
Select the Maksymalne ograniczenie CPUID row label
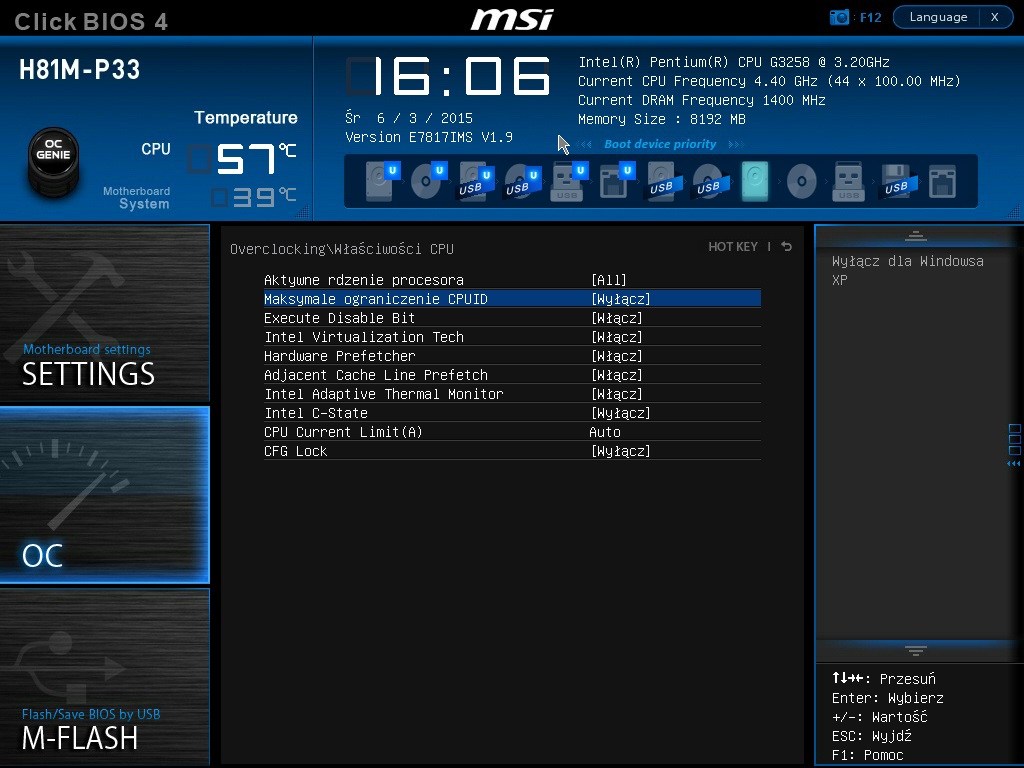coord(376,299)
